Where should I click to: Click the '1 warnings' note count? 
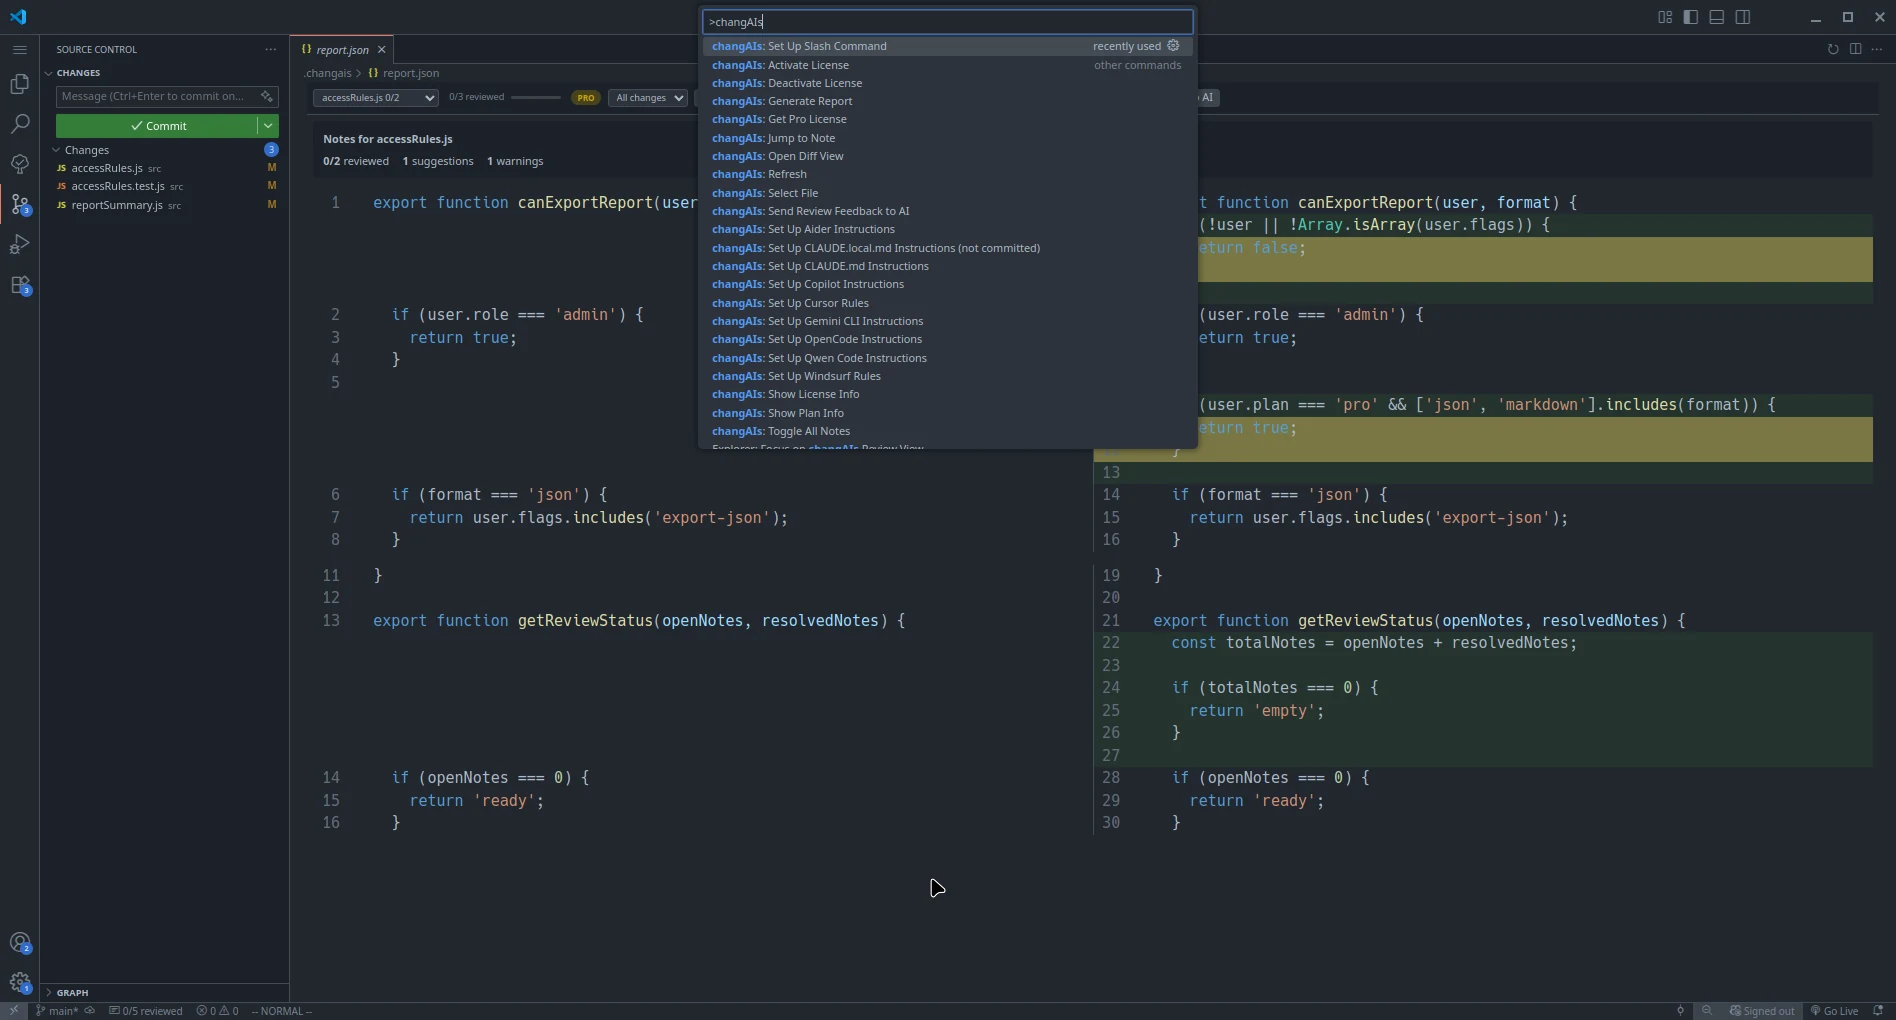coord(515,161)
